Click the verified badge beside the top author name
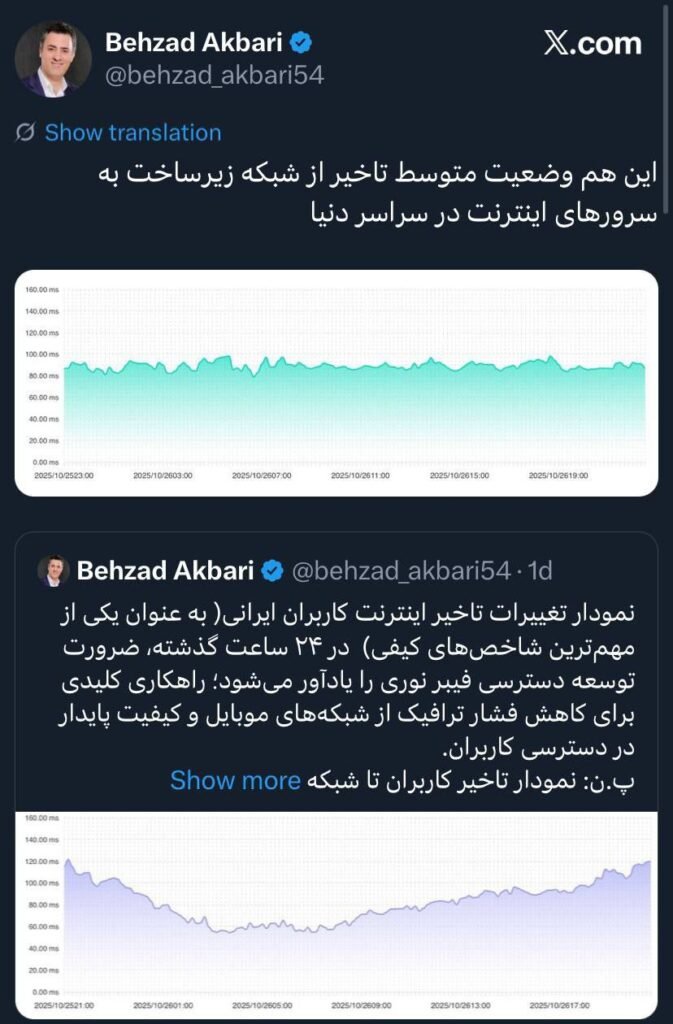673x1024 pixels. tap(302, 43)
